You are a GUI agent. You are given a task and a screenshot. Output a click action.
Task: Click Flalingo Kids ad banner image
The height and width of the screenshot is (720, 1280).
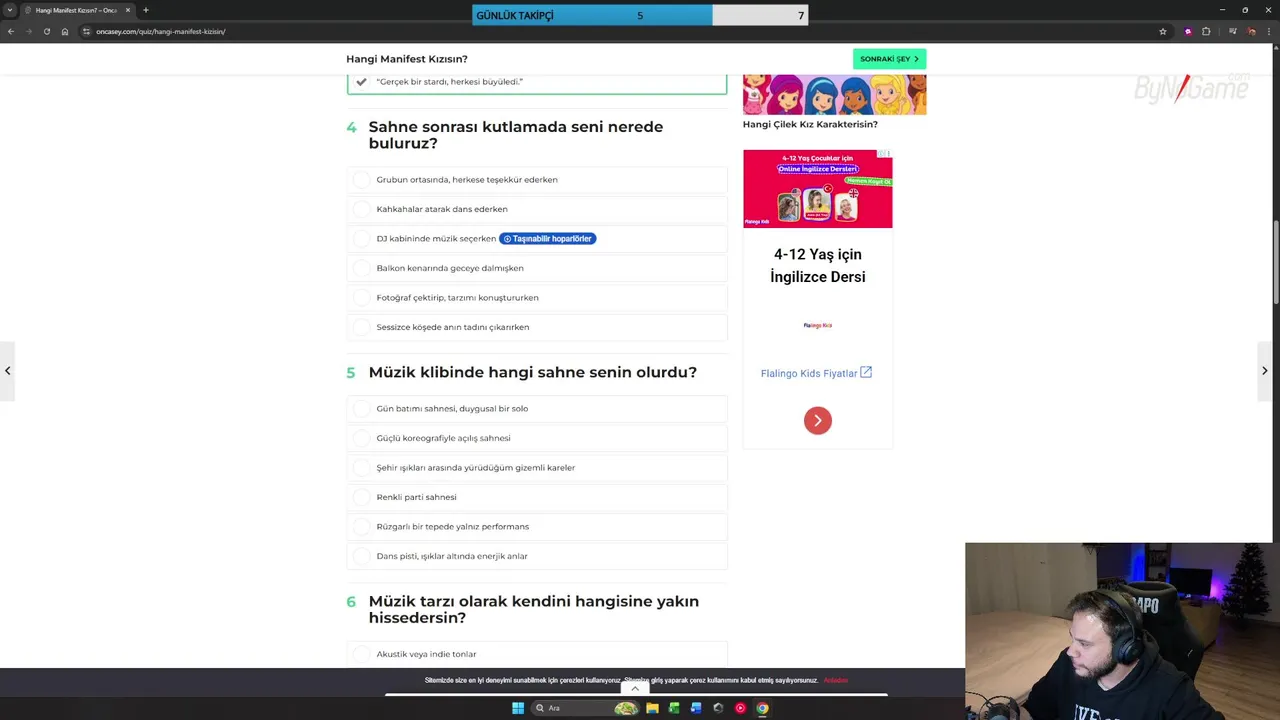[x=818, y=189]
